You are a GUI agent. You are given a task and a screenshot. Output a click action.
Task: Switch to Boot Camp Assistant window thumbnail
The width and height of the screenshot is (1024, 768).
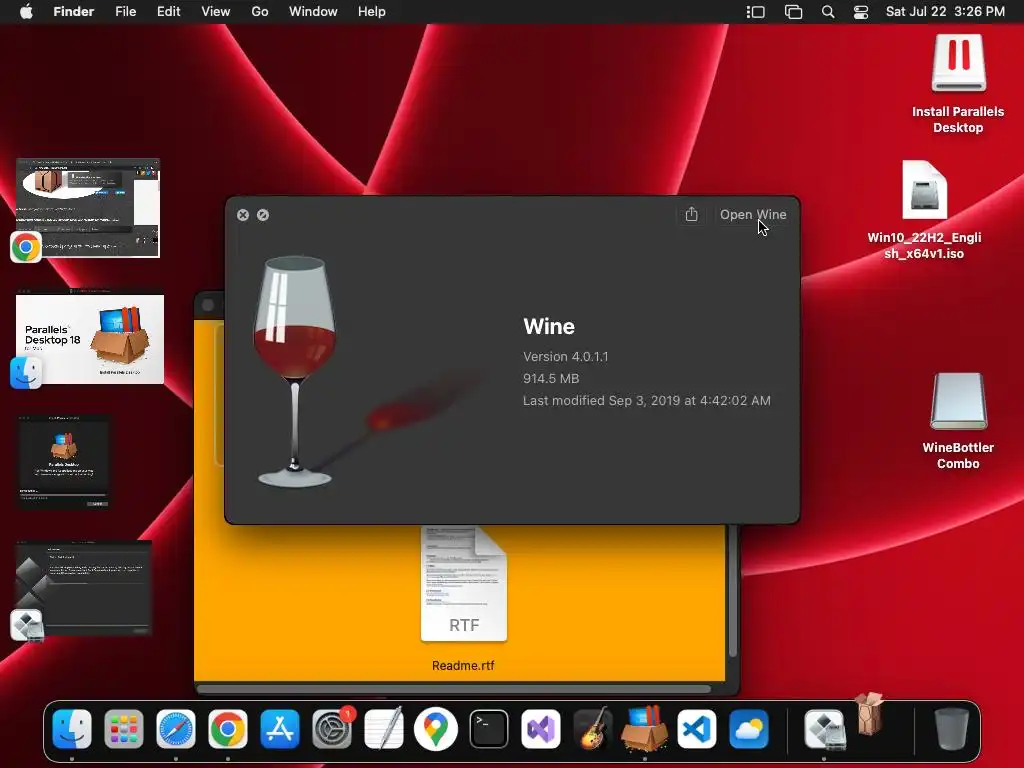point(84,587)
